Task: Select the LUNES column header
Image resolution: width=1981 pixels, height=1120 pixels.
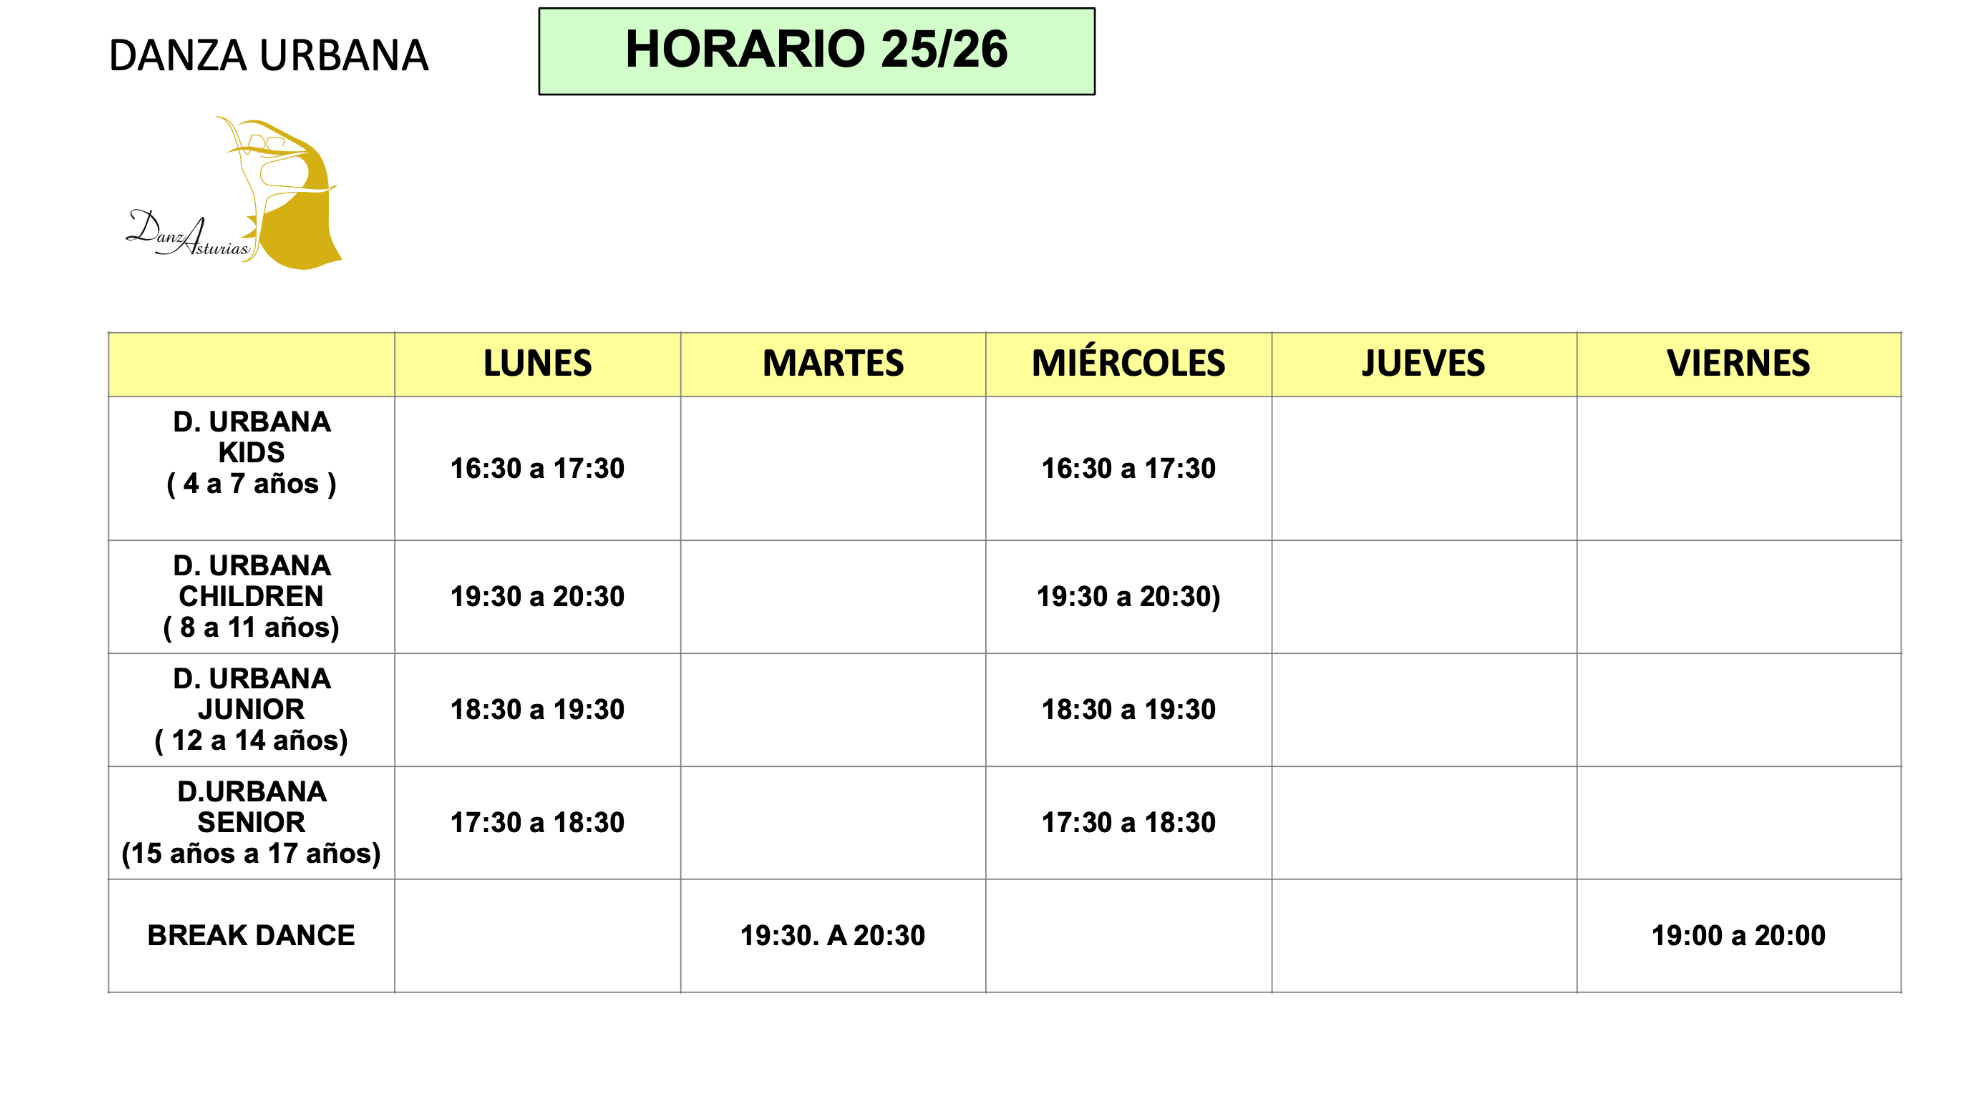Action: (537, 363)
